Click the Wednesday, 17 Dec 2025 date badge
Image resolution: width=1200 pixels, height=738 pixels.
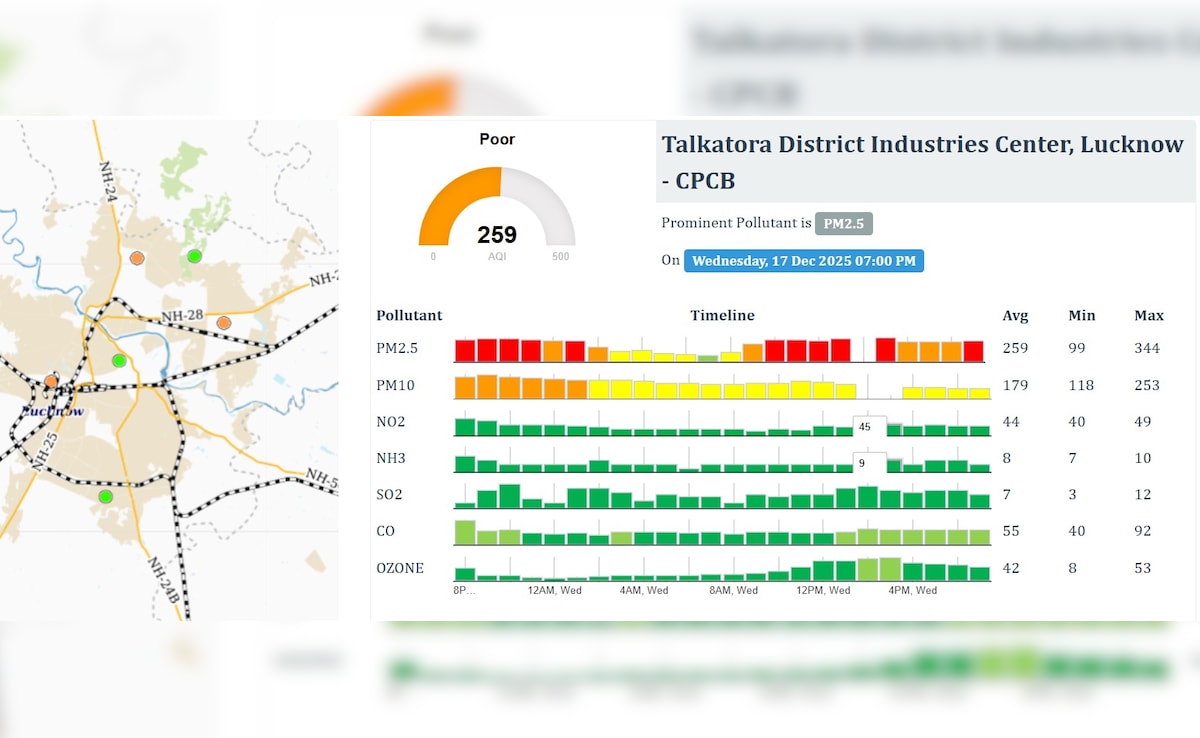point(804,261)
